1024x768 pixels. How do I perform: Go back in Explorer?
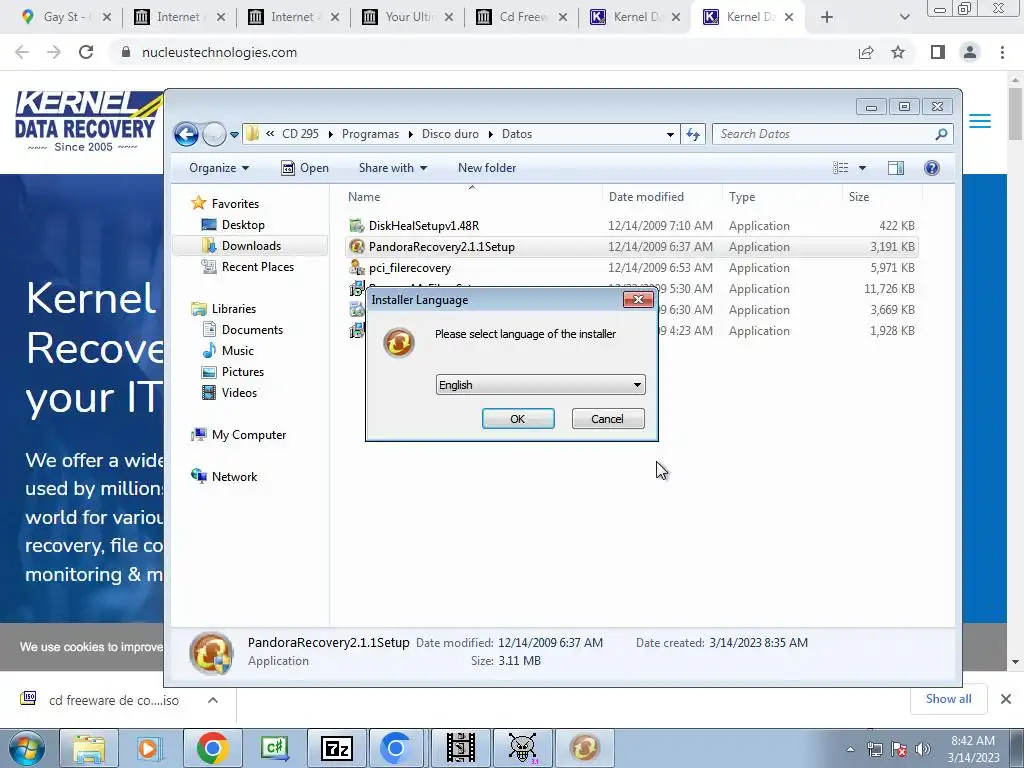pos(186,135)
